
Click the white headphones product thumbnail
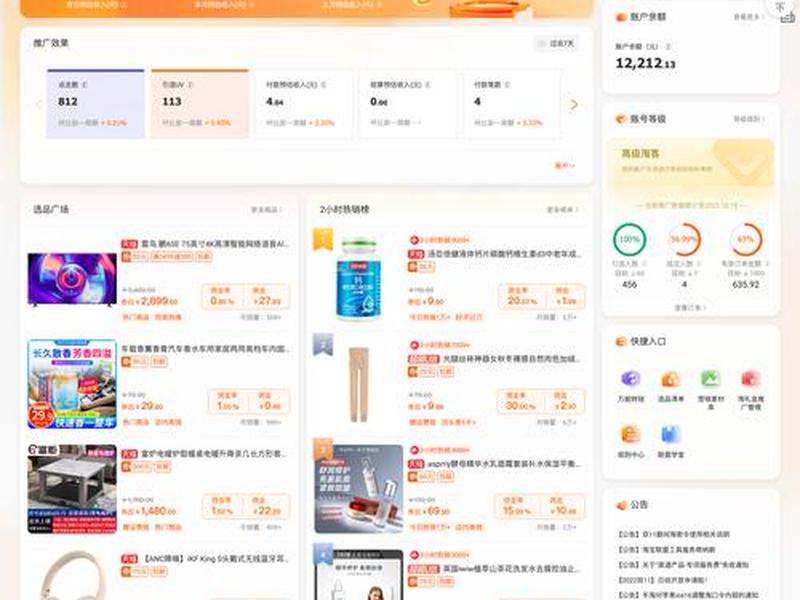point(72,575)
